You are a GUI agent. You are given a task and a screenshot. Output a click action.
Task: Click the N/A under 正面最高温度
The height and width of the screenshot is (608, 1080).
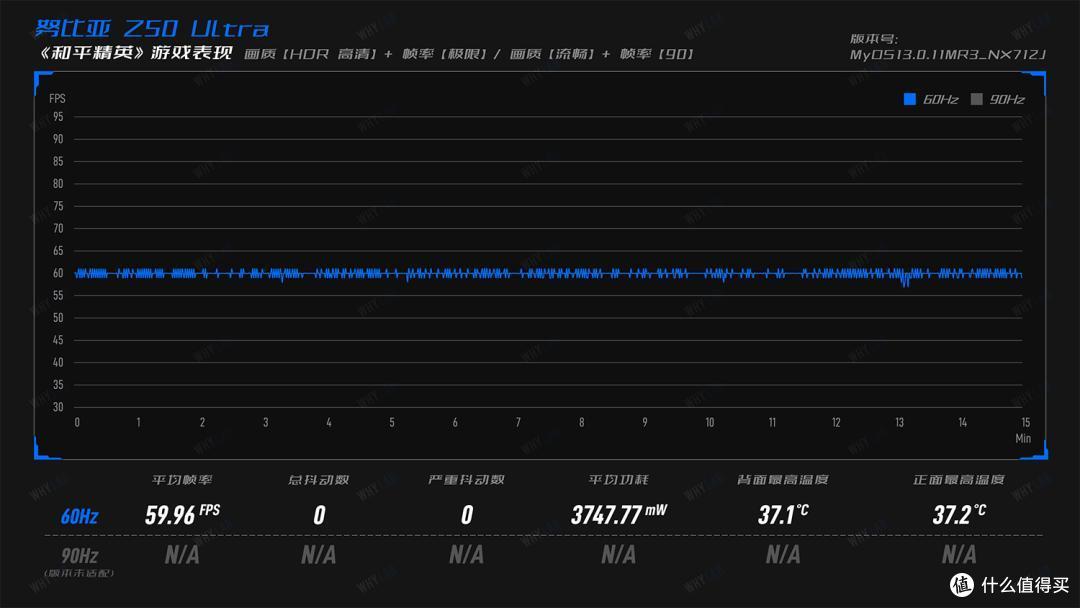tap(959, 554)
